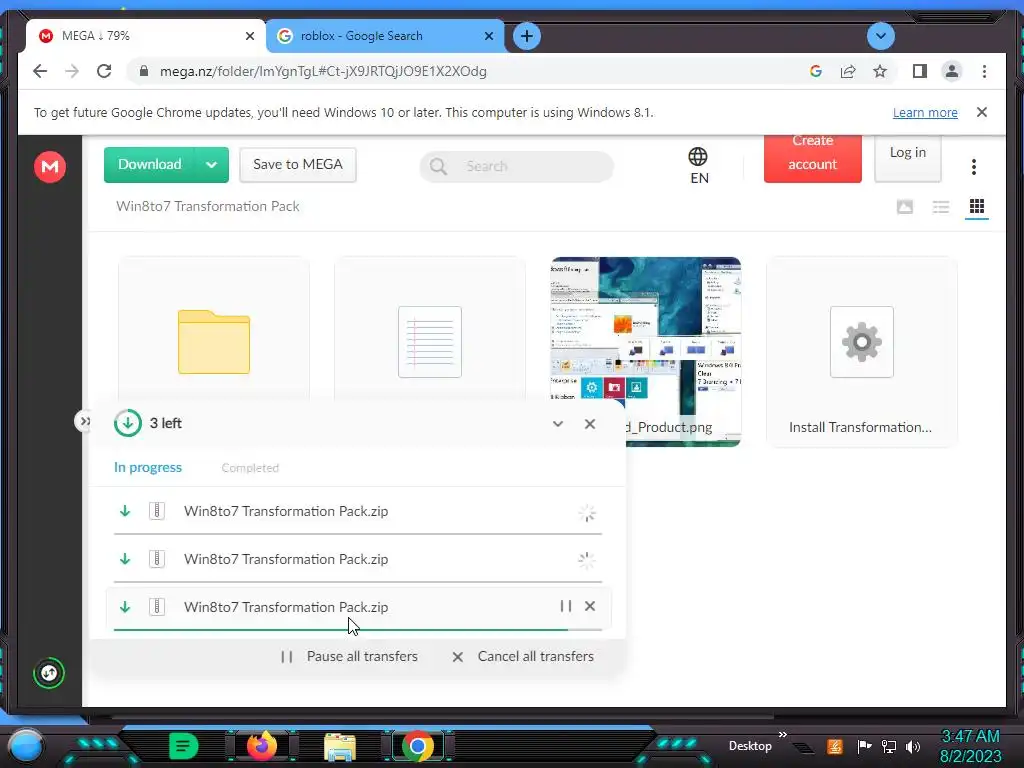1024x768 pixels.
Task: Click the magnifier icon in the Search box
Action: (x=438, y=167)
